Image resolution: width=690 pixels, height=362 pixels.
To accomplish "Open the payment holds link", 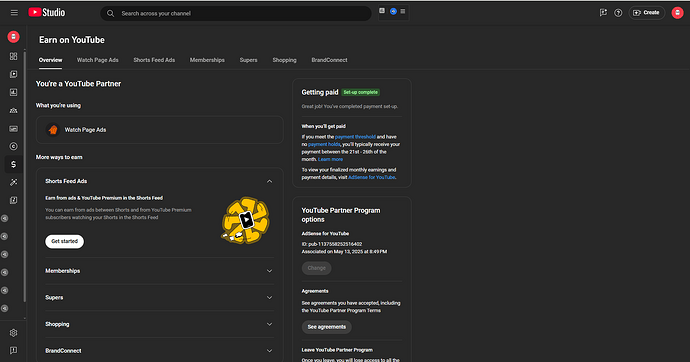I will coord(324,144).
